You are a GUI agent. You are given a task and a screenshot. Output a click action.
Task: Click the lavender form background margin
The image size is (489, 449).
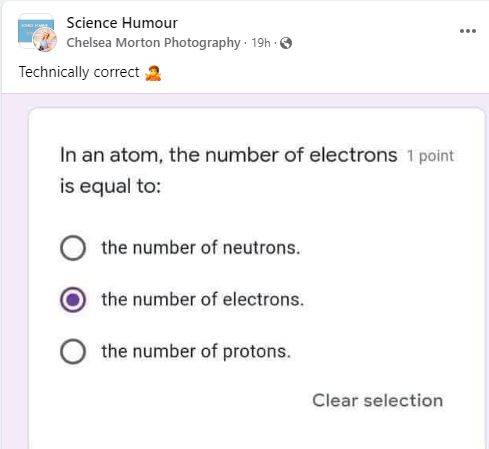pos(14,267)
